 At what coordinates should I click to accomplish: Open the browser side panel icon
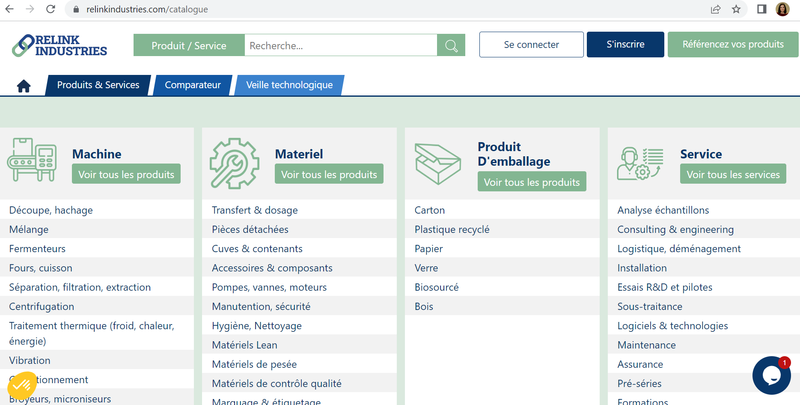pyautogui.click(x=762, y=9)
